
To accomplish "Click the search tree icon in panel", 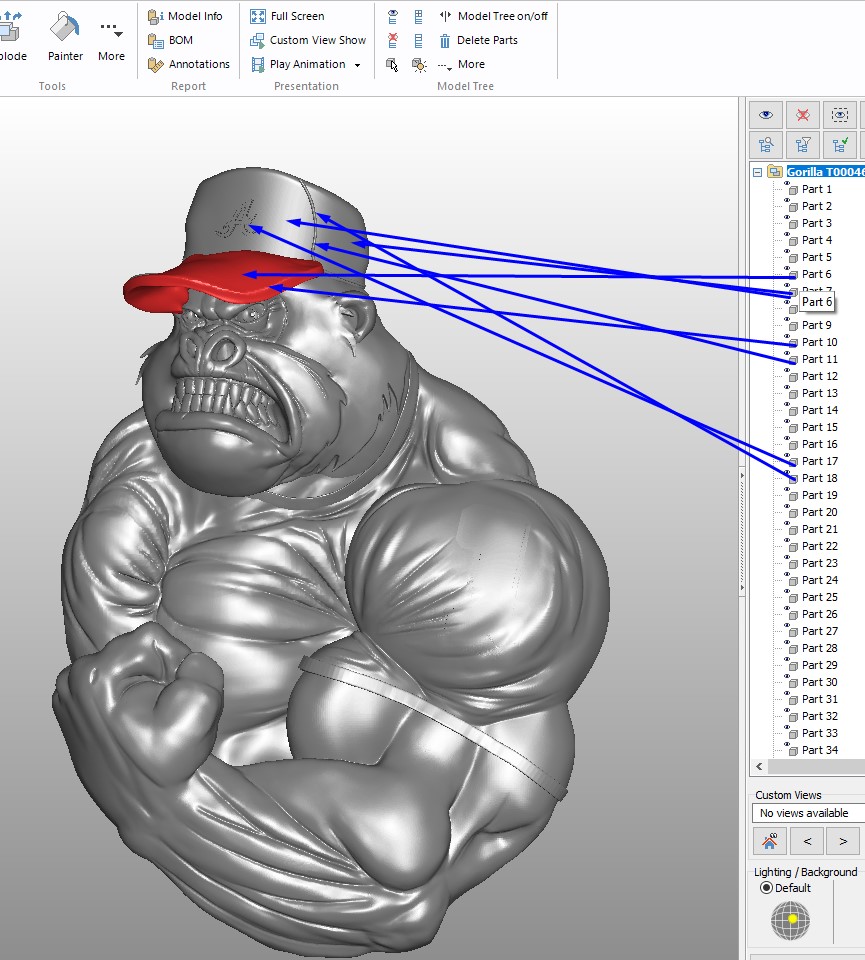I will [x=766, y=144].
